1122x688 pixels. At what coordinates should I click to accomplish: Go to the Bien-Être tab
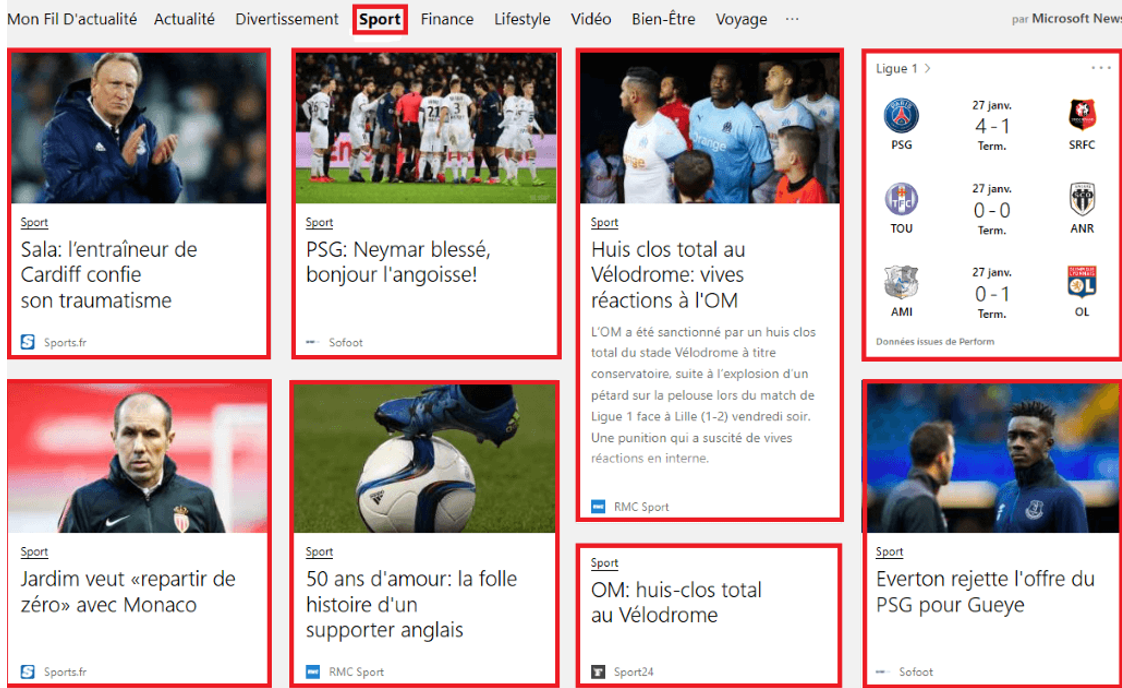coord(663,19)
